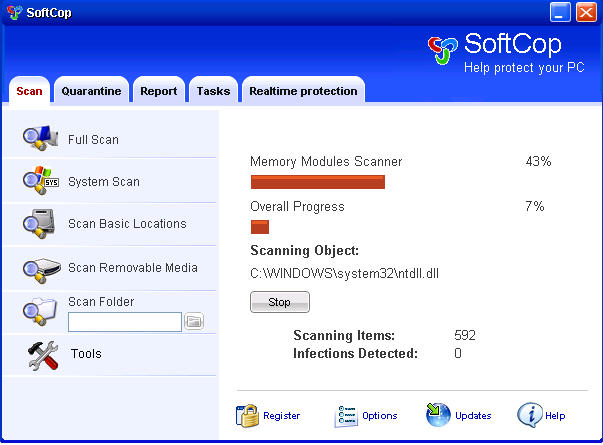Open the Quarantine tab
603x445 pixels.
(x=91, y=91)
